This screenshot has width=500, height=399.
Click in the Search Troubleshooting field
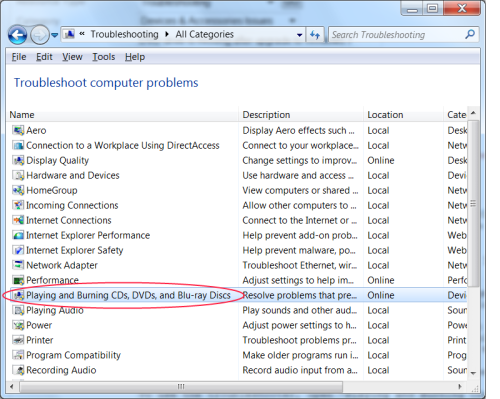coord(397,35)
